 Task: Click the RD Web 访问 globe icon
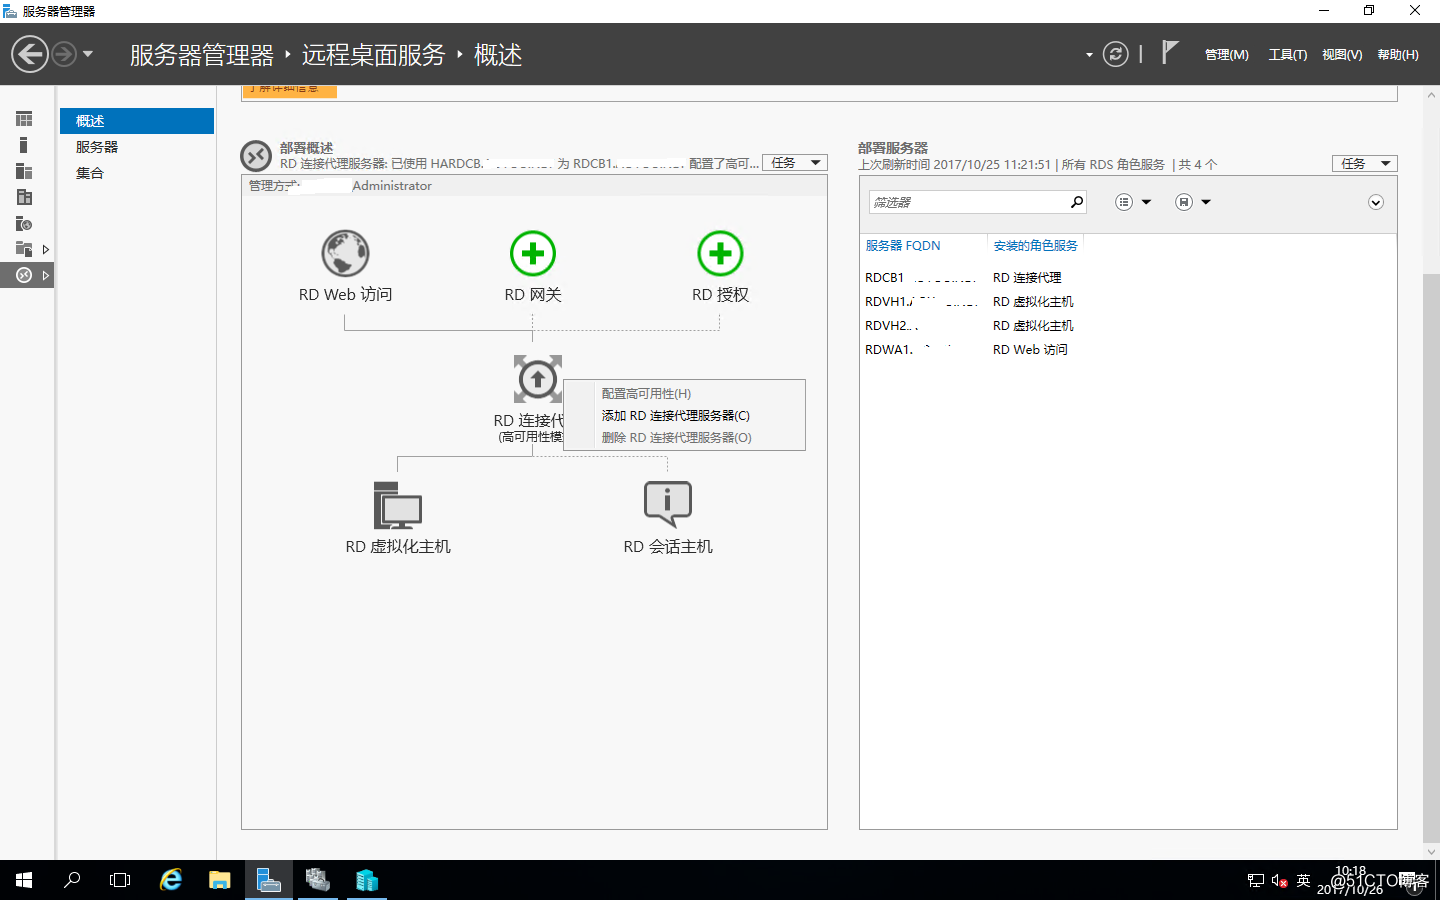click(345, 253)
